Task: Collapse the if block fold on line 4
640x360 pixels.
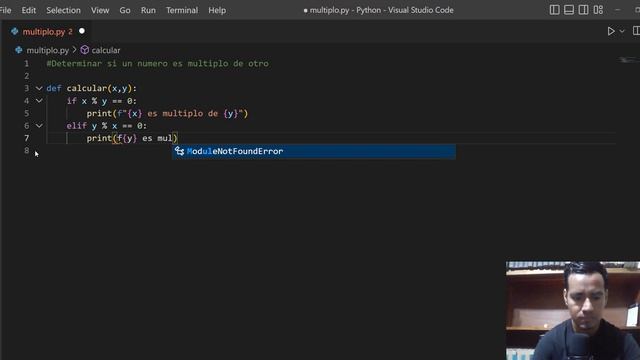Action: pyautogui.click(x=39, y=101)
